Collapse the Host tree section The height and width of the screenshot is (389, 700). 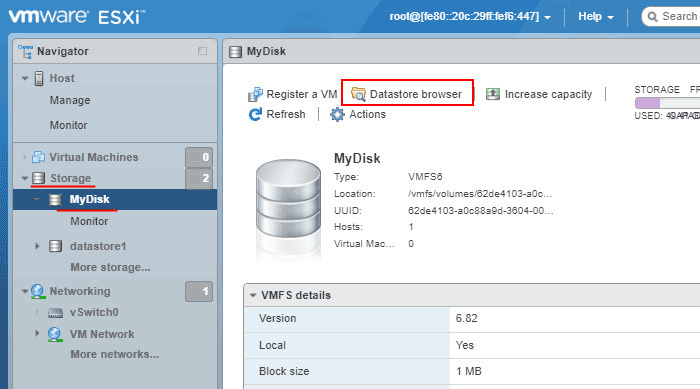[25, 78]
